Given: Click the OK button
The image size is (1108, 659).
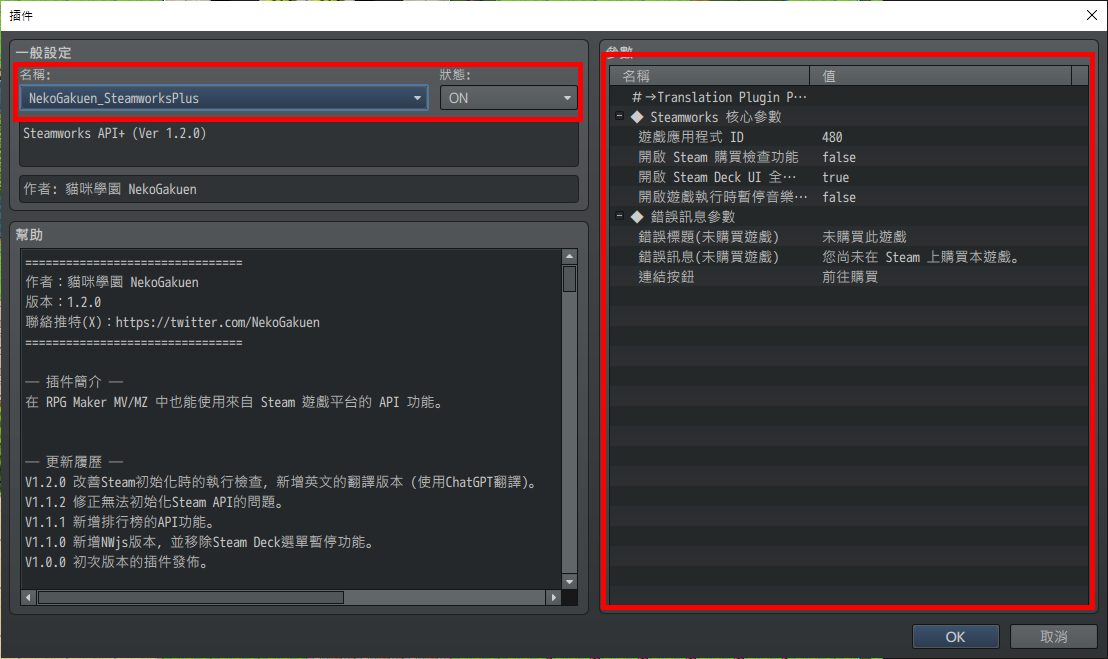Looking at the screenshot, I should point(955,636).
